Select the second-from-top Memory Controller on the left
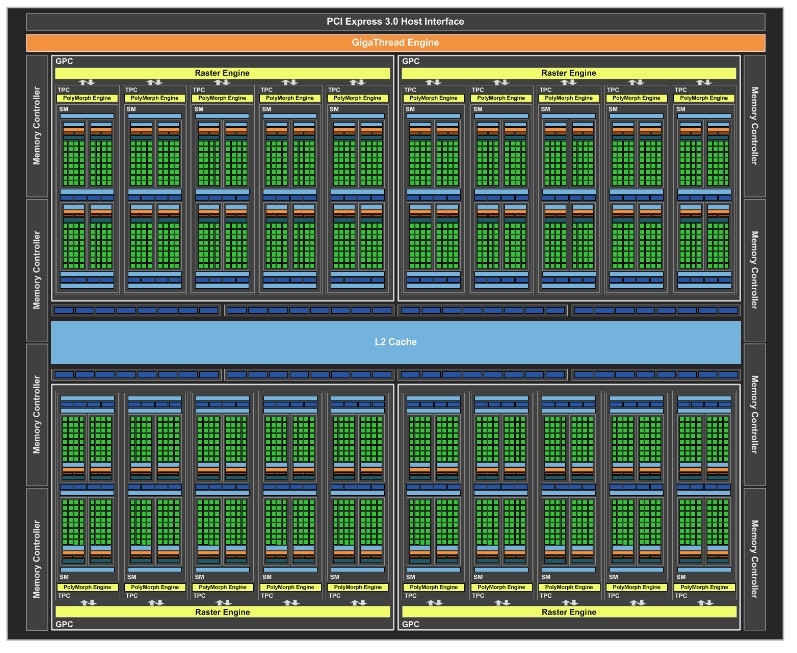The height and width of the screenshot is (653, 797). click(37, 270)
